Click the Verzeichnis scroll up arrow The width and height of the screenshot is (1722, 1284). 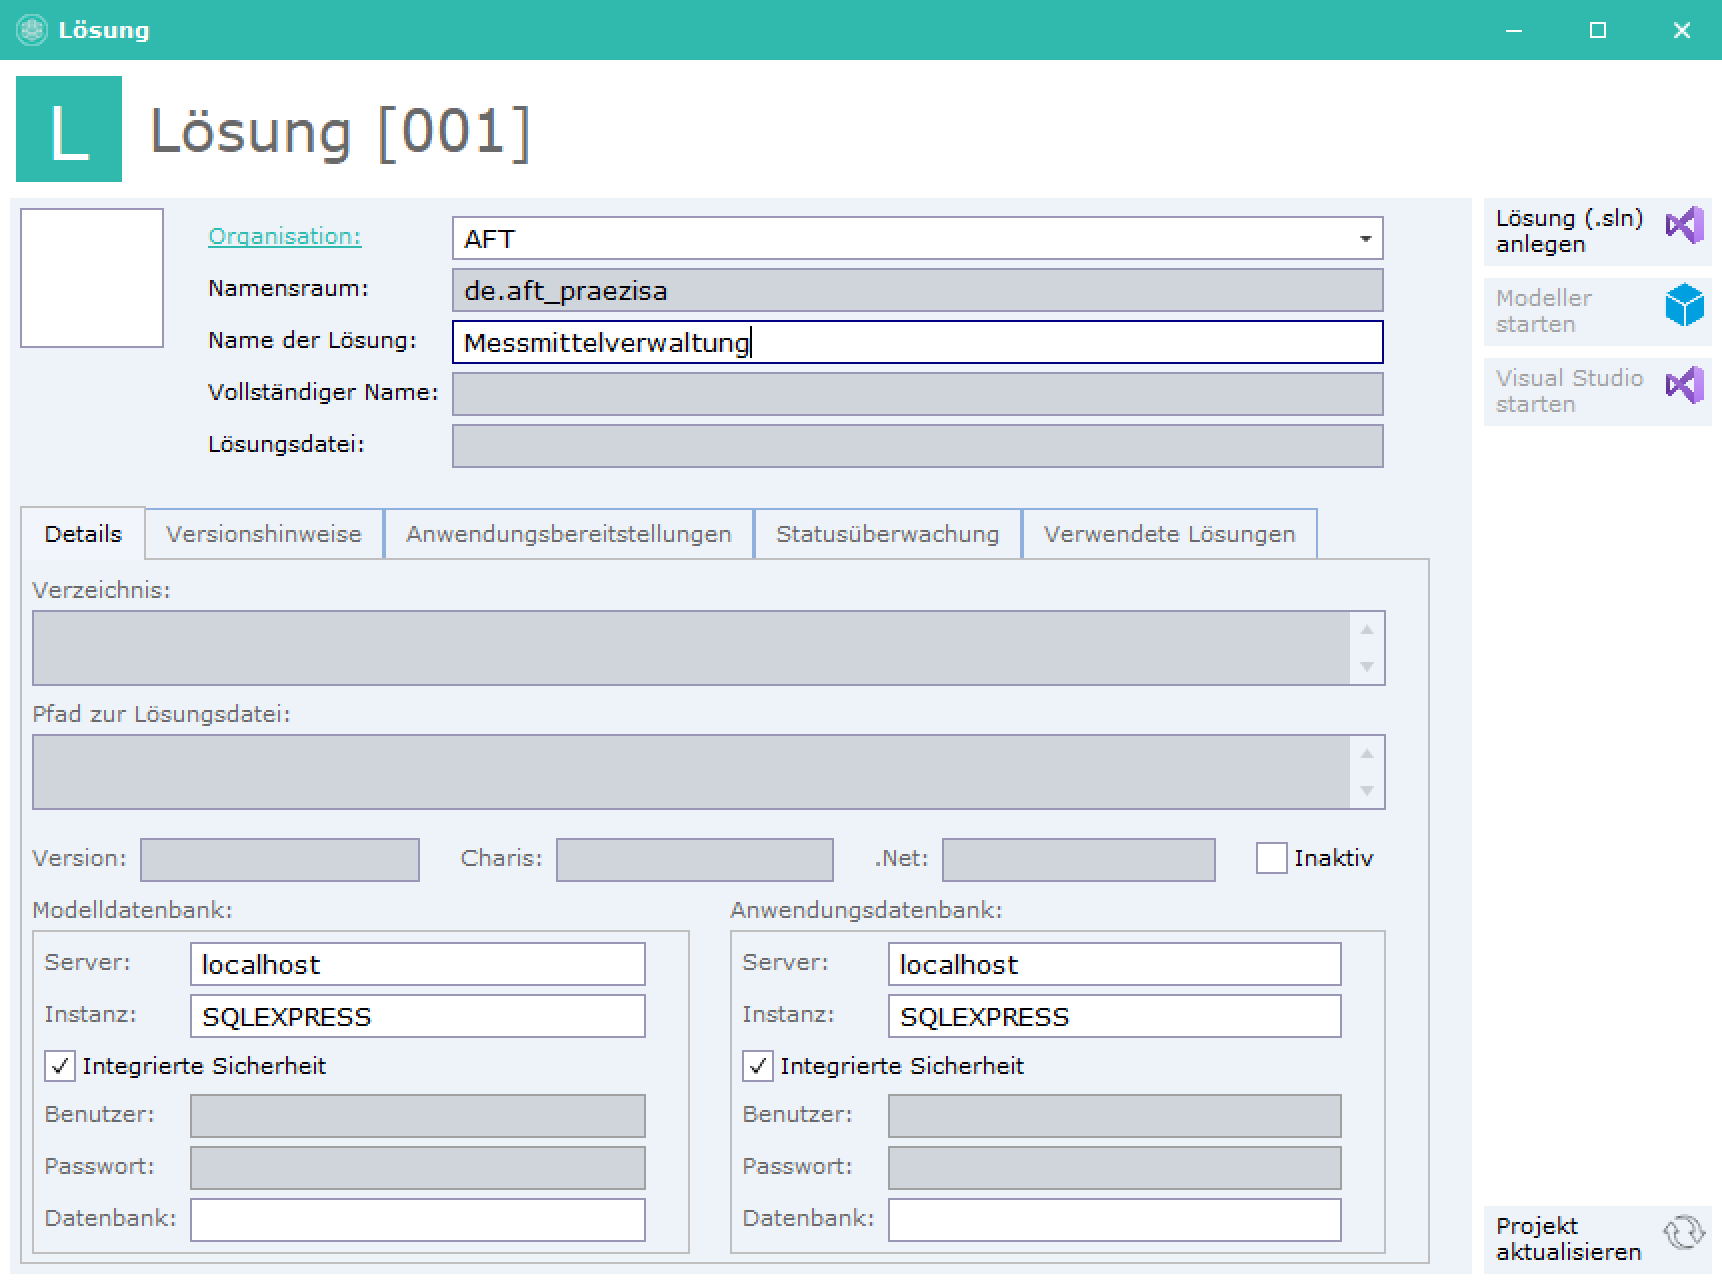coord(1367,630)
